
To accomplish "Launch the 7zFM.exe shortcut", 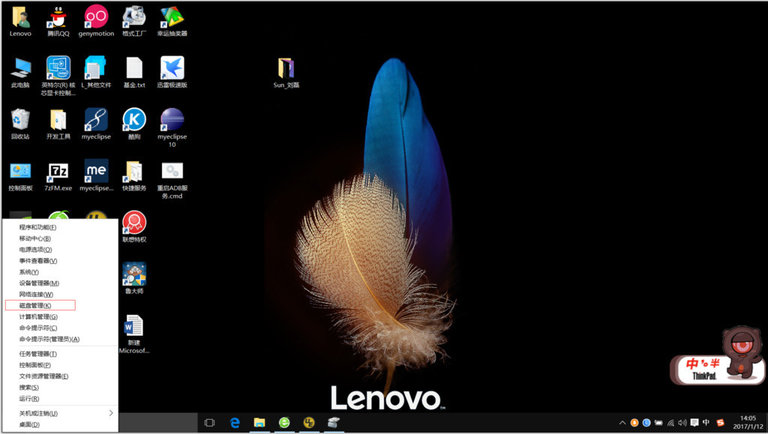I will point(58,177).
